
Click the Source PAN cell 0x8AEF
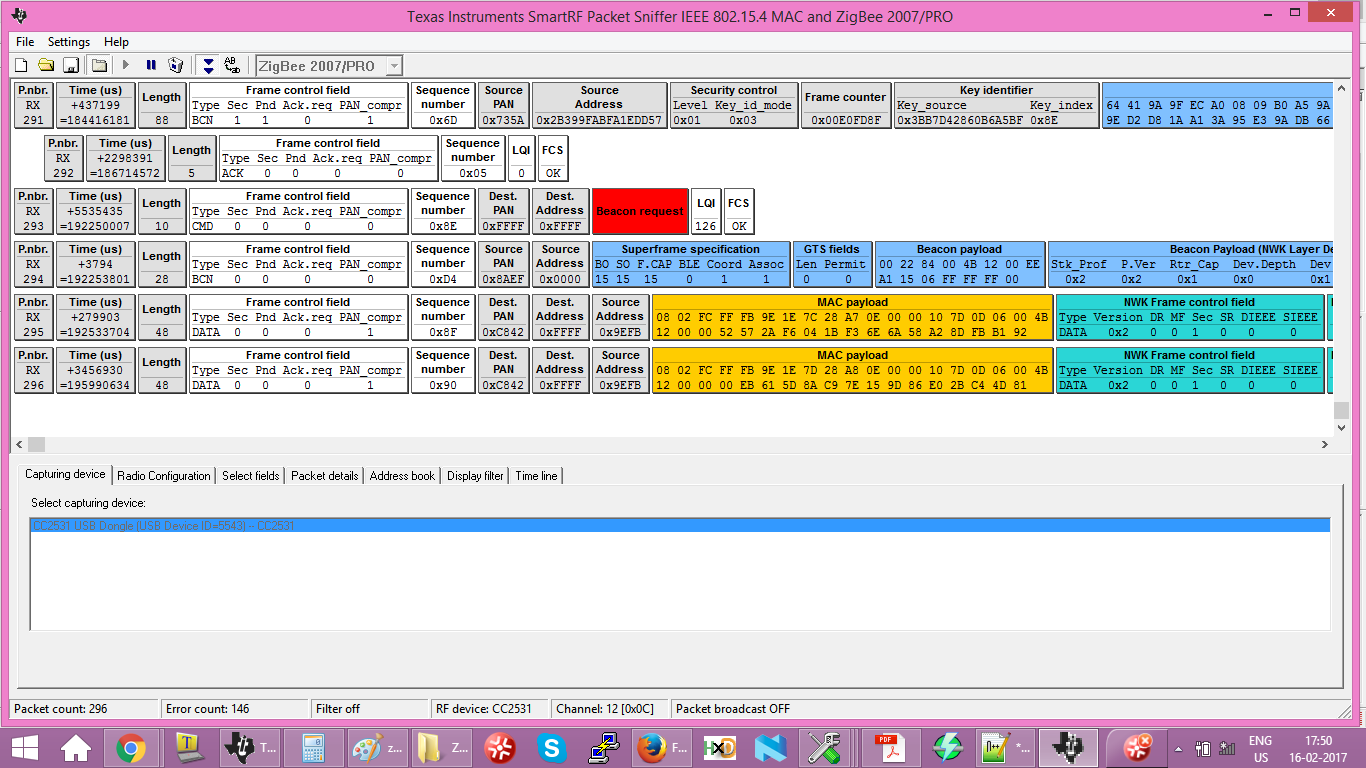[504, 264]
